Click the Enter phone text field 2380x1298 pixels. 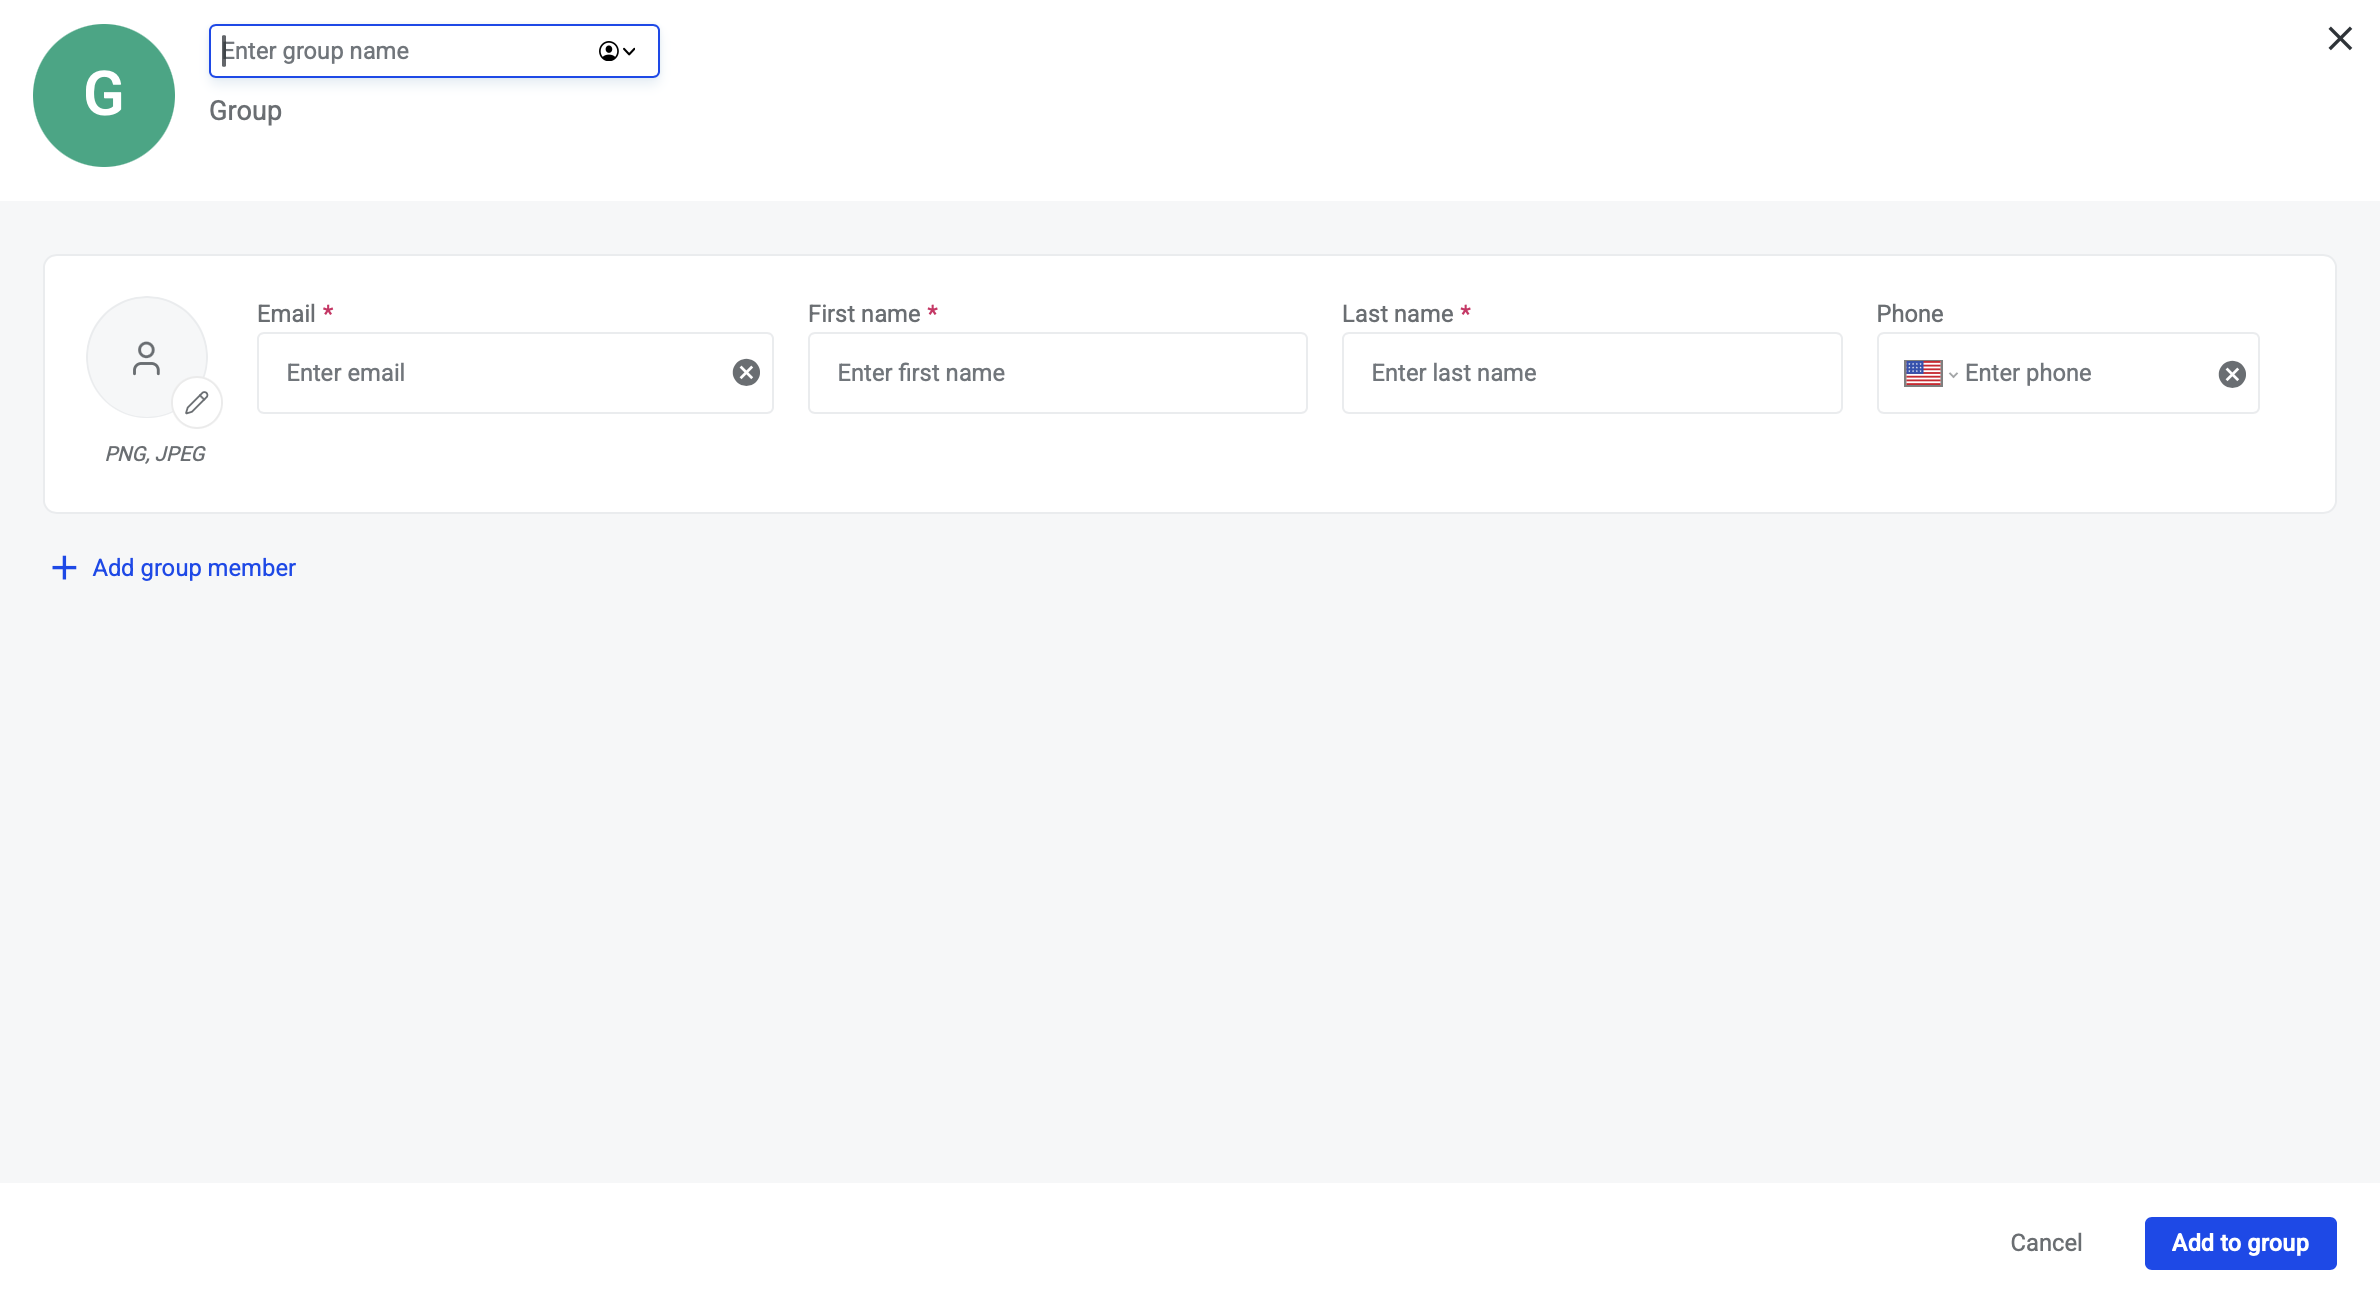(2080, 373)
